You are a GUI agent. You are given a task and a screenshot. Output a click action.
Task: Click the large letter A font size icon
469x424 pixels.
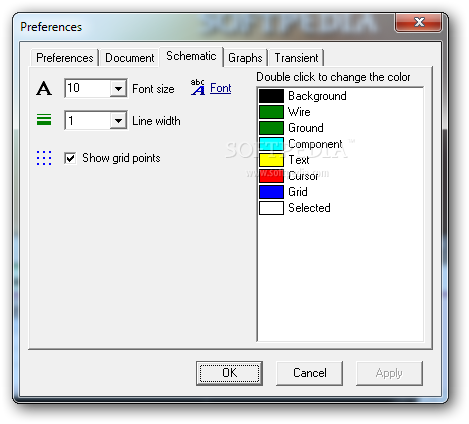tap(44, 89)
